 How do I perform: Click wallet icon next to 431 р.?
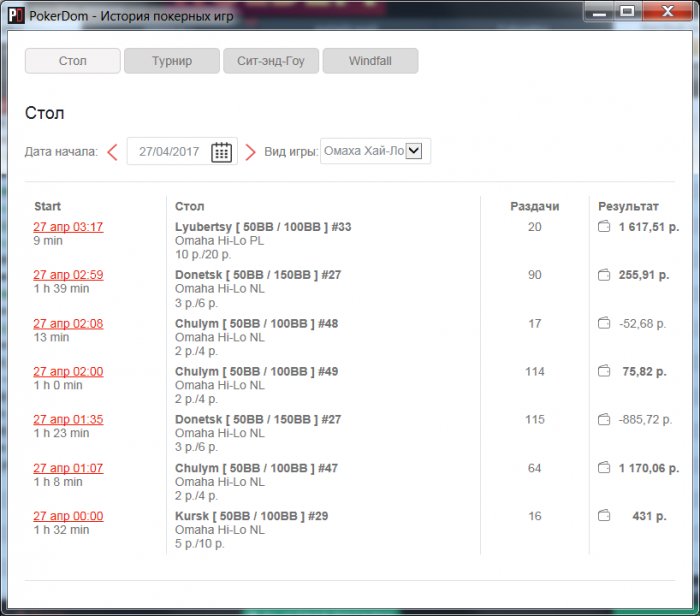coord(604,516)
